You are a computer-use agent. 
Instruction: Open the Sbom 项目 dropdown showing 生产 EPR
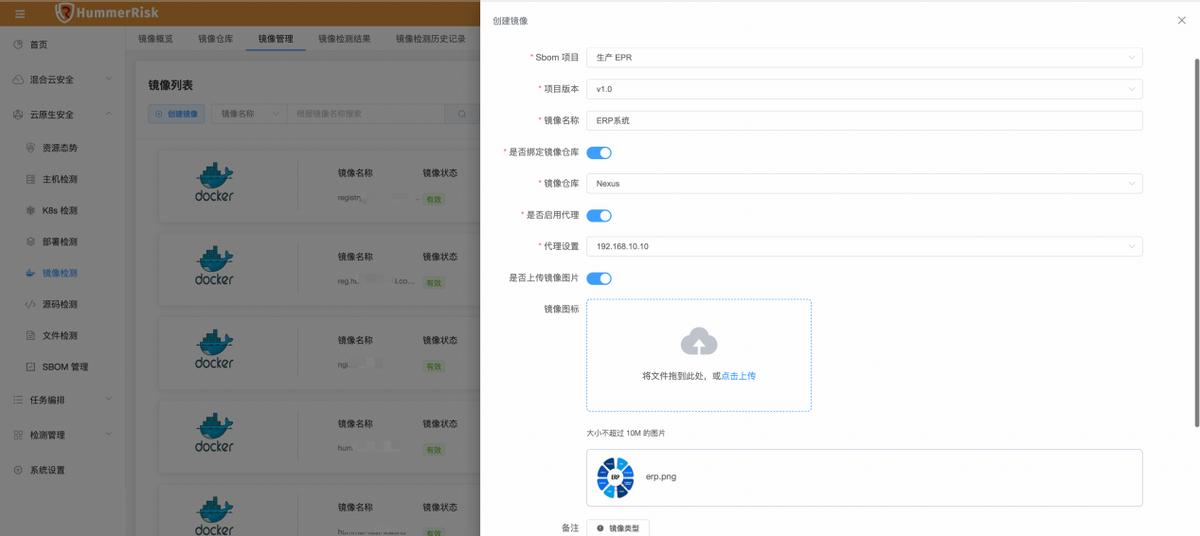864,58
